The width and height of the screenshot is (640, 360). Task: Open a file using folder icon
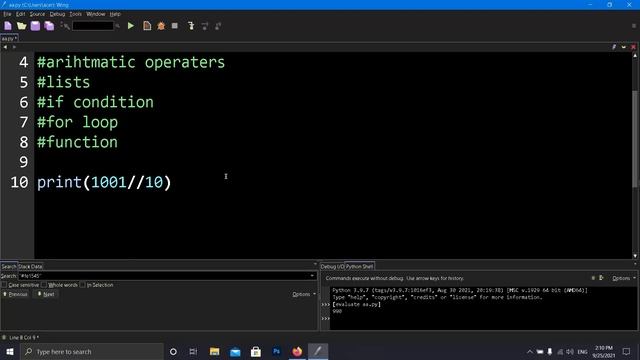tap(22, 26)
